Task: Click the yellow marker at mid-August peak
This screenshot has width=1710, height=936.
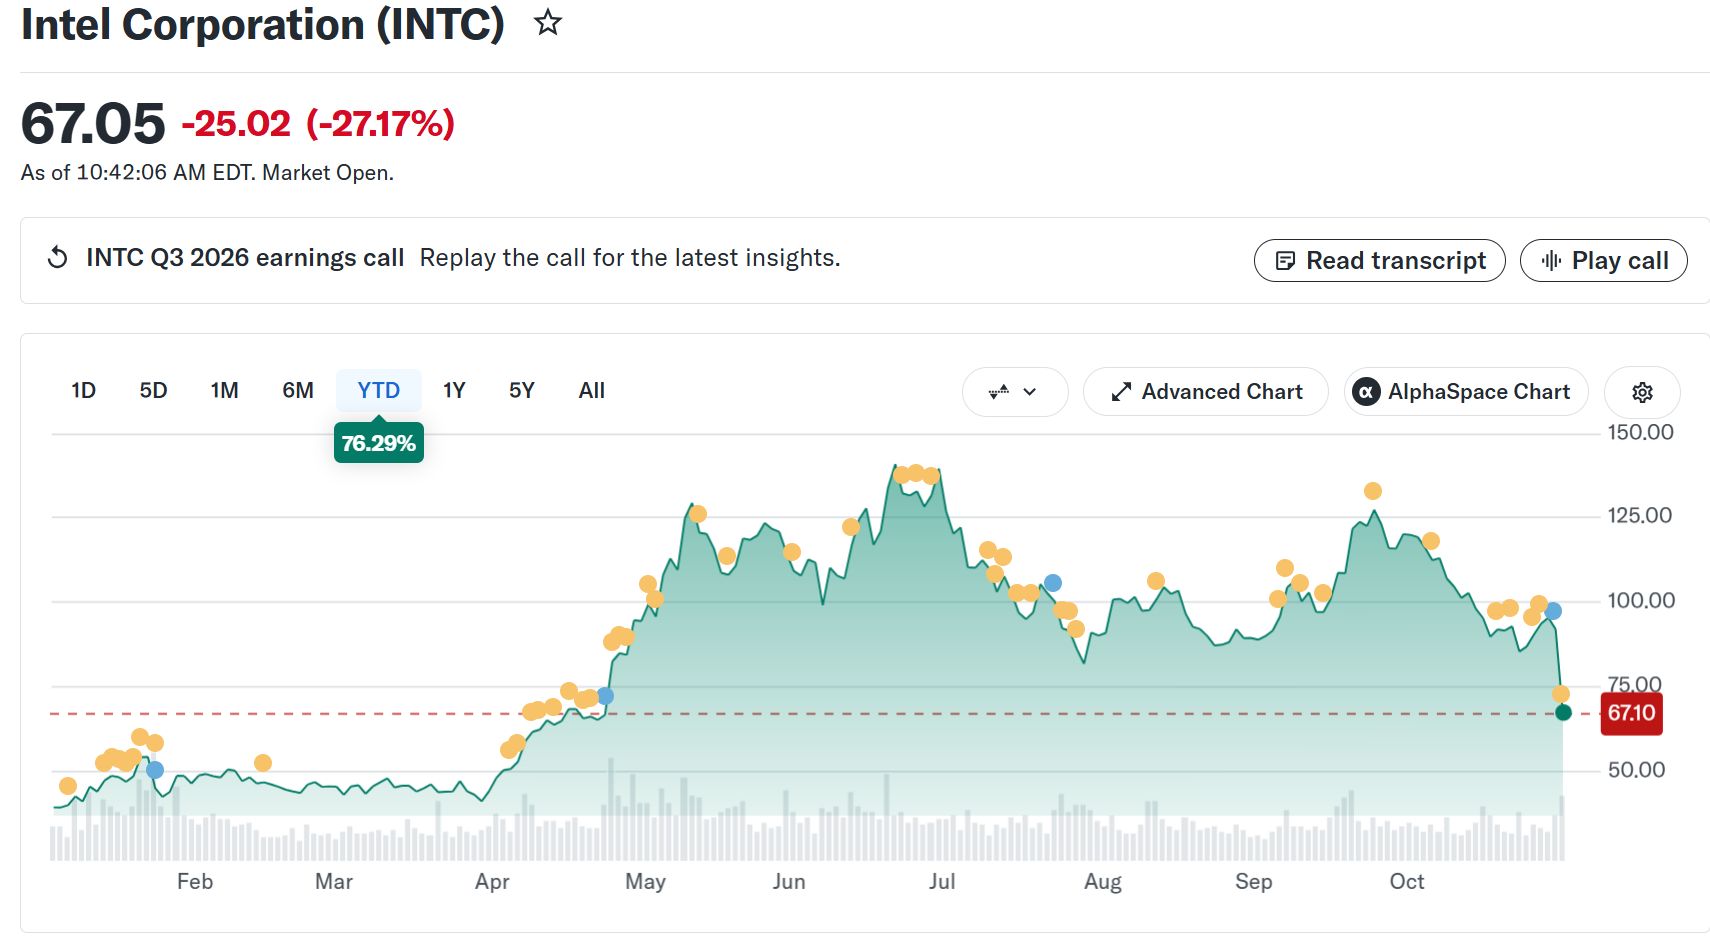Action: [1156, 581]
